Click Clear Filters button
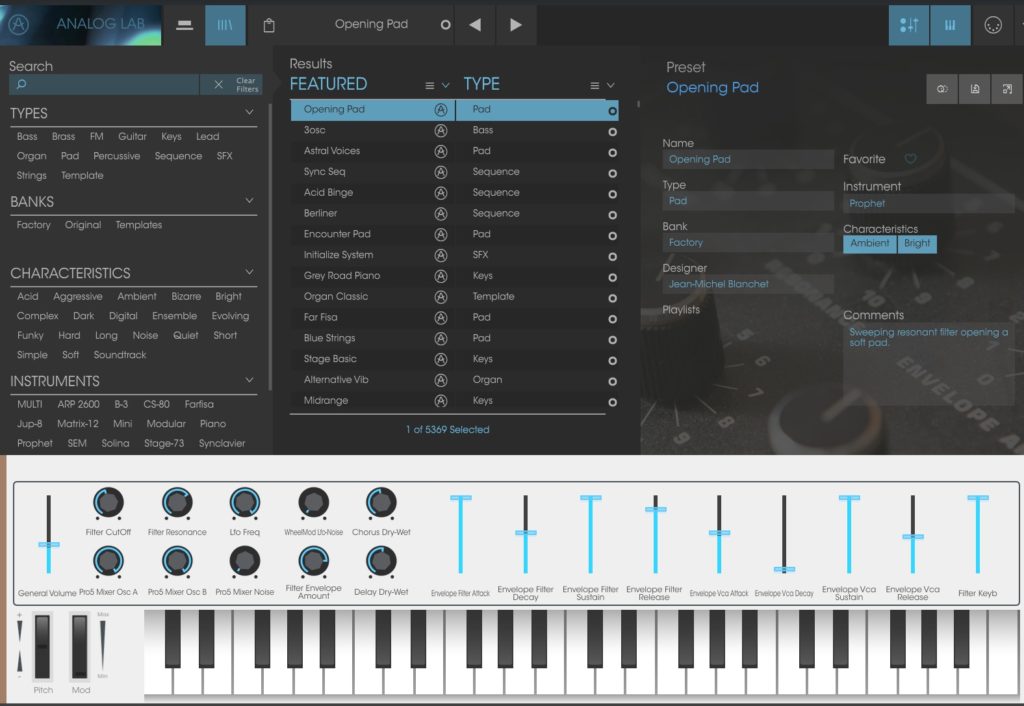1024x706 pixels. (x=247, y=85)
